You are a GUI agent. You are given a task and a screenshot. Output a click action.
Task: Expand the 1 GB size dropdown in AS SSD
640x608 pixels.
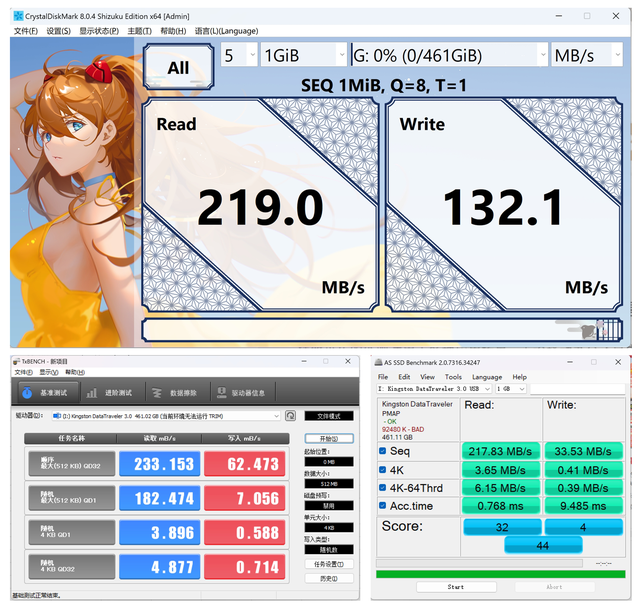(511, 389)
